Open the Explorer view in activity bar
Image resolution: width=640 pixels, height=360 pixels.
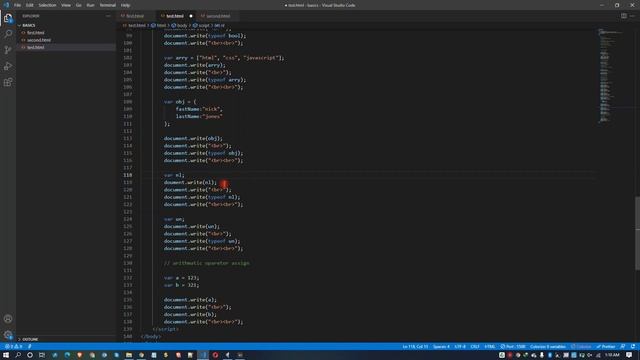tap(8, 18)
